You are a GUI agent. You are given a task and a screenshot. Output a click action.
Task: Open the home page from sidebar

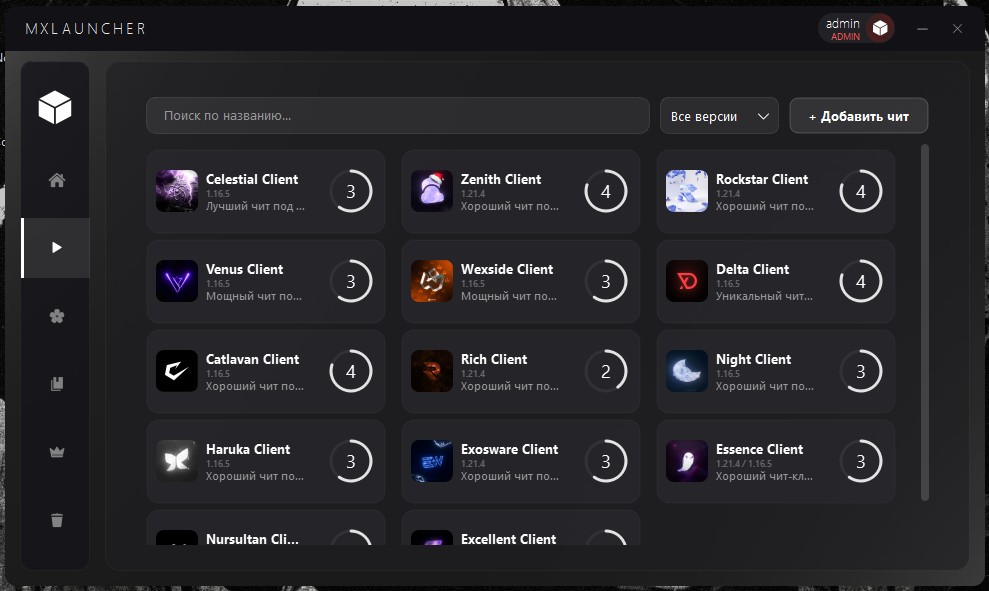pyautogui.click(x=56, y=181)
